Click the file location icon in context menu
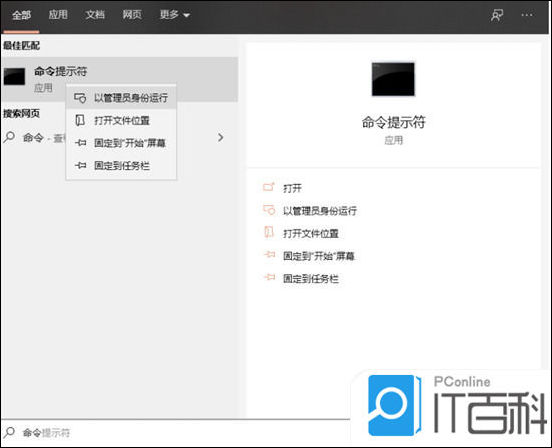Screen dimensions: 552x448 (80, 120)
